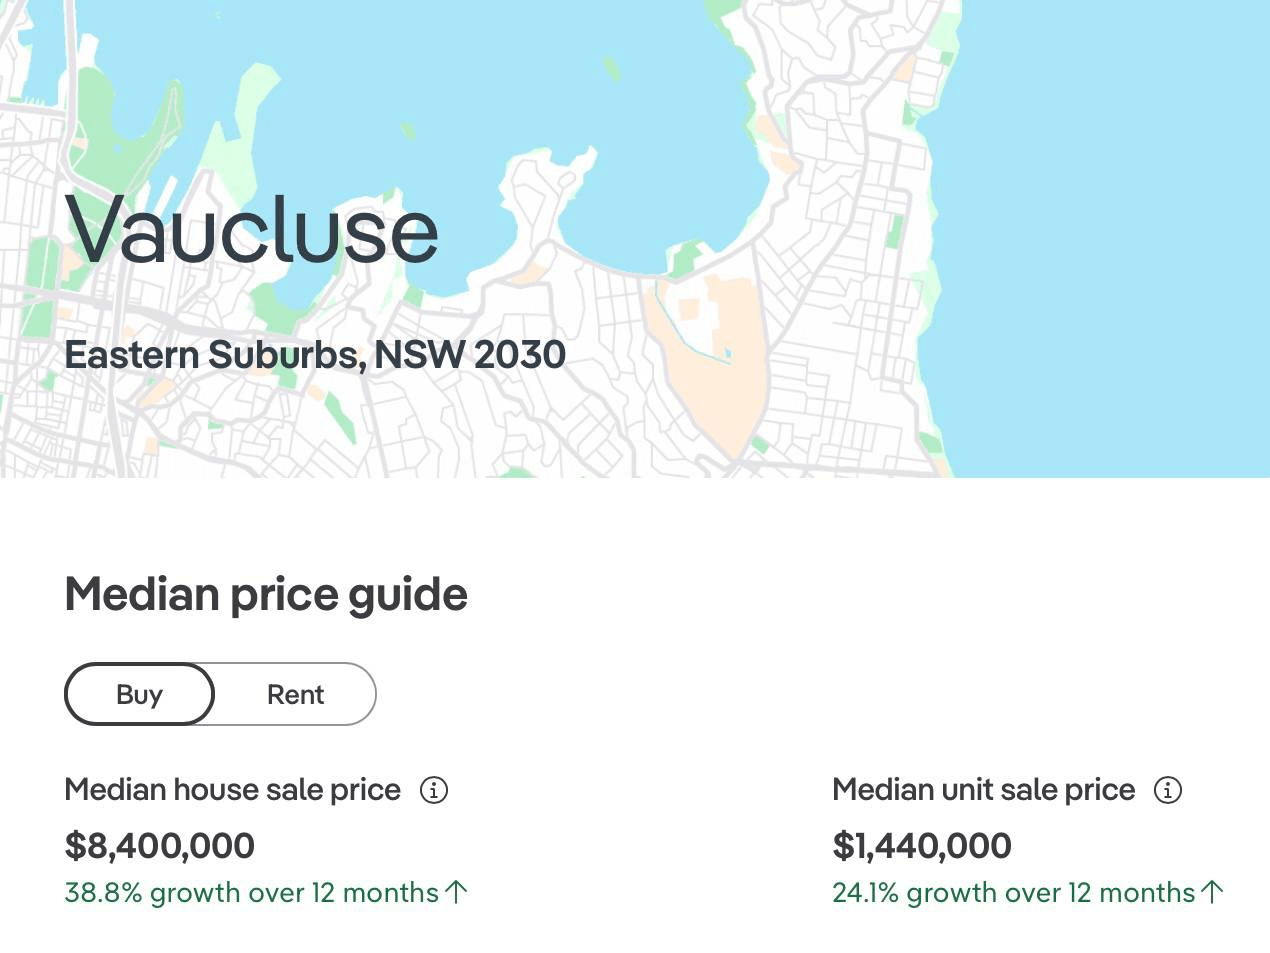Switch to the Rent toggle option
Screen dimensions: 1270x953
tap(295, 694)
